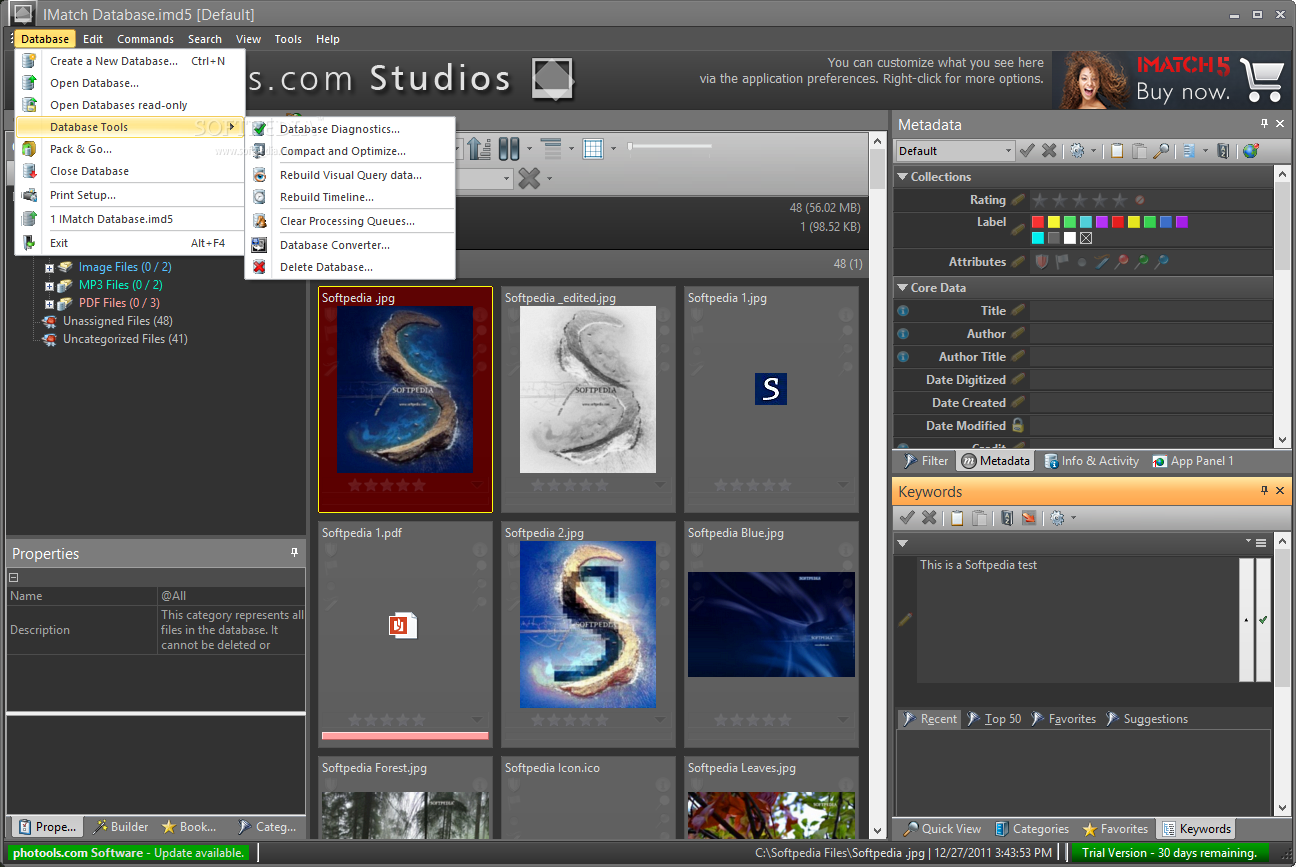The height and width of the screenshot is (867, 1296).
Task: Click the IMATCH5 Buy now banner
Action: click(1170, 80)
